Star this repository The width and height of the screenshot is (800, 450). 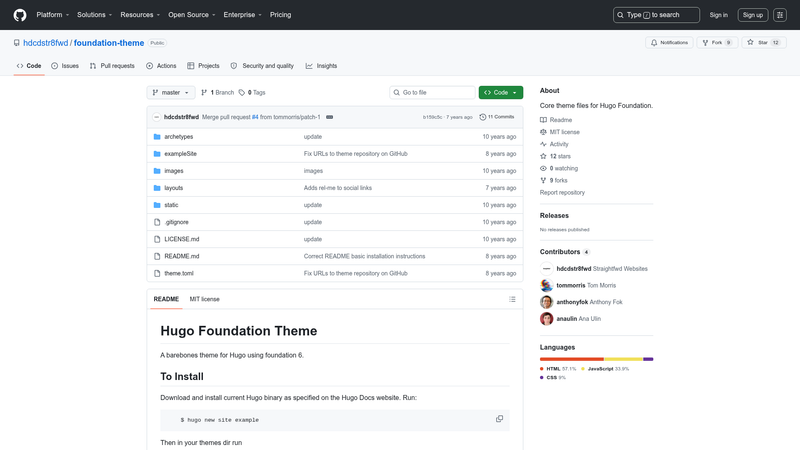[764, 42]
